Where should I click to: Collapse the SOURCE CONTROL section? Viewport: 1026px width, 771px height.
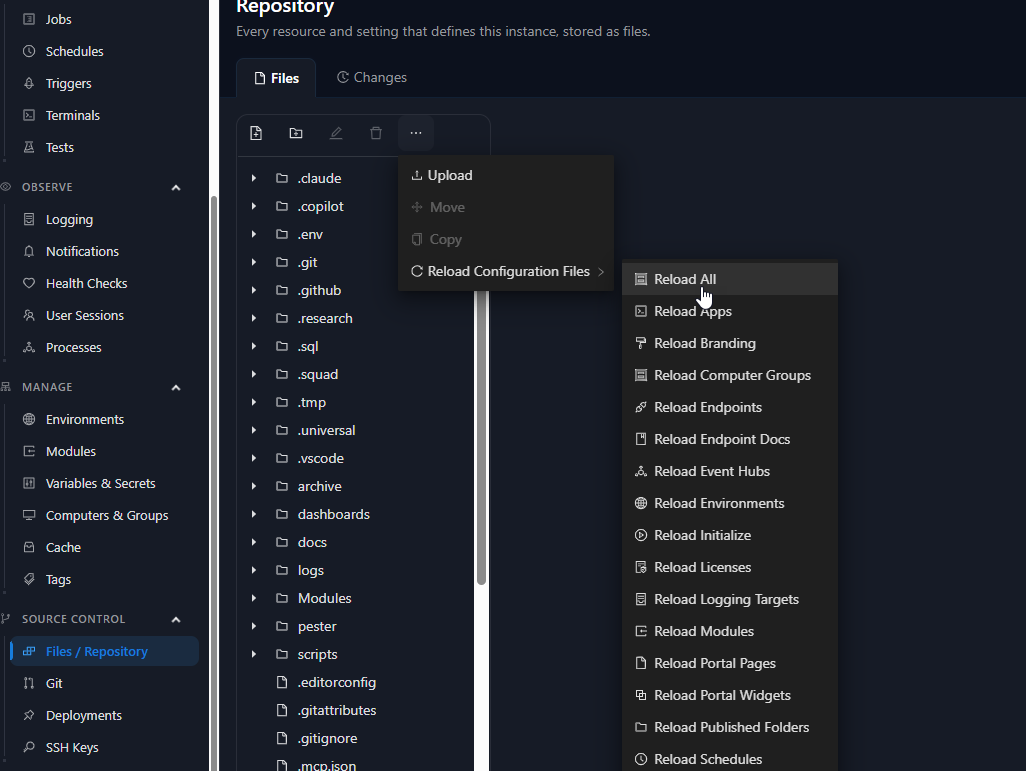(x=175, y=620)
